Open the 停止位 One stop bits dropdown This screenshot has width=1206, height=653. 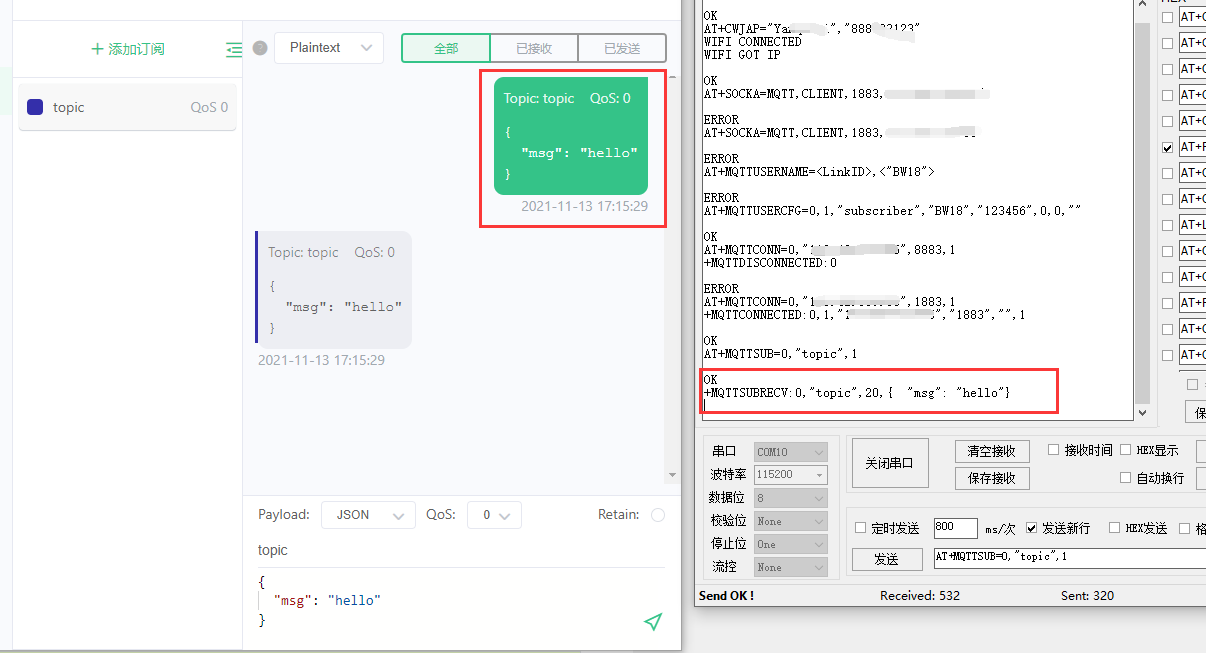pyautogui.click(x=791, y=544)
